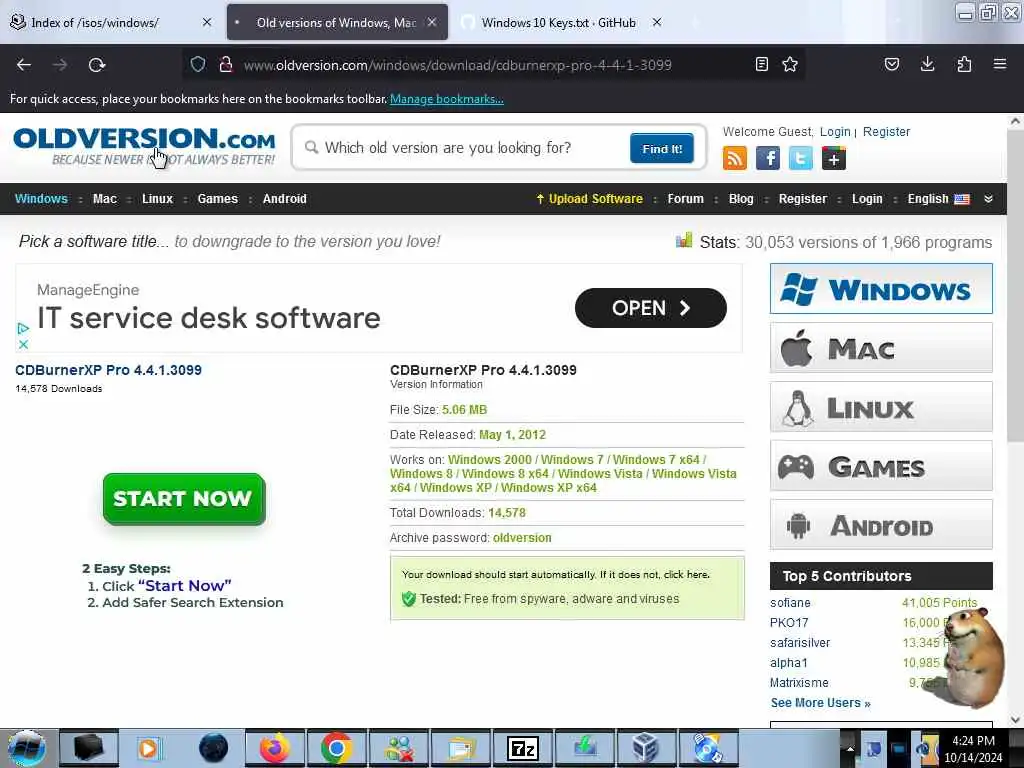The height and width of the screenshot is (768, 1024).
Task: Open the disc burner taskbar icon
Action: [x=708, y=748]
